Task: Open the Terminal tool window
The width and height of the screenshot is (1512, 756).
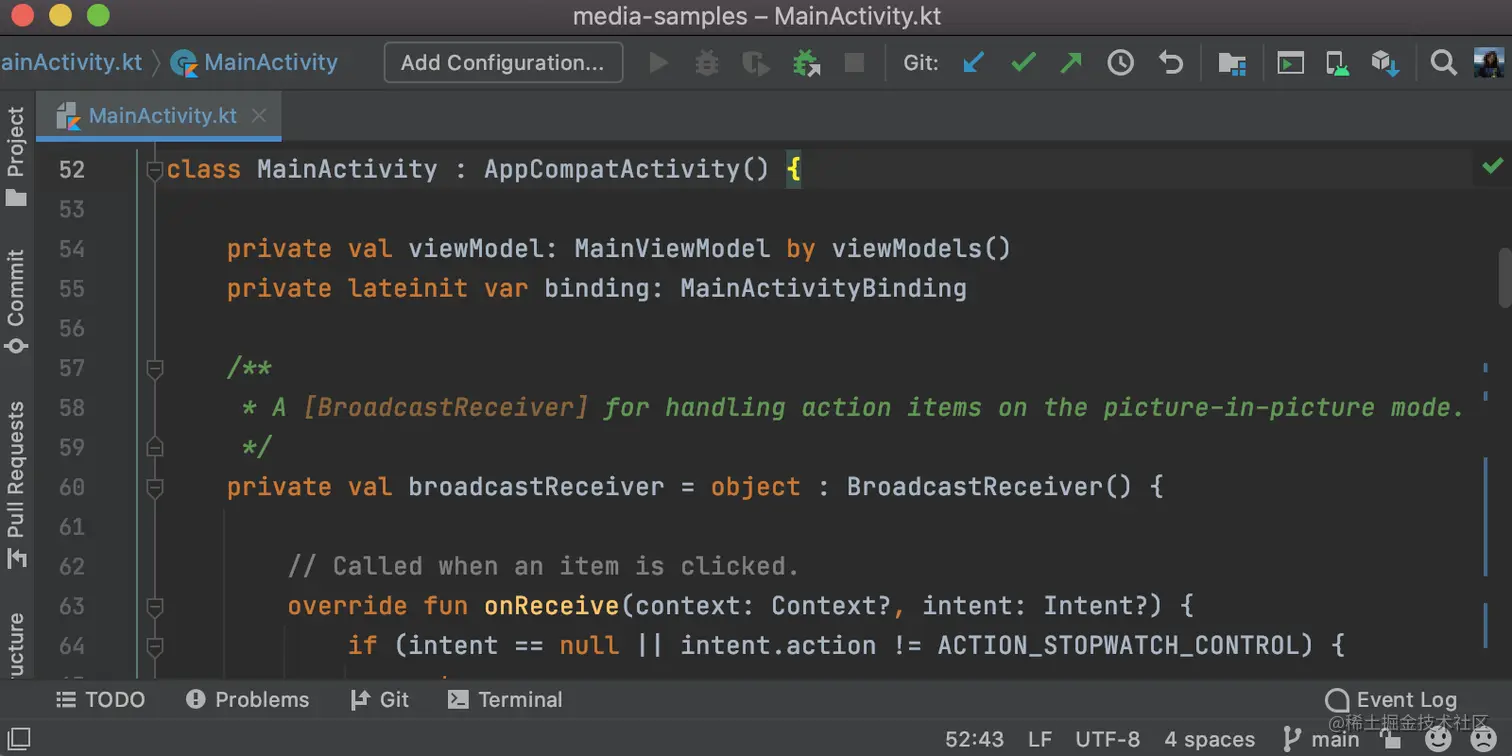Action: point(505,700)
